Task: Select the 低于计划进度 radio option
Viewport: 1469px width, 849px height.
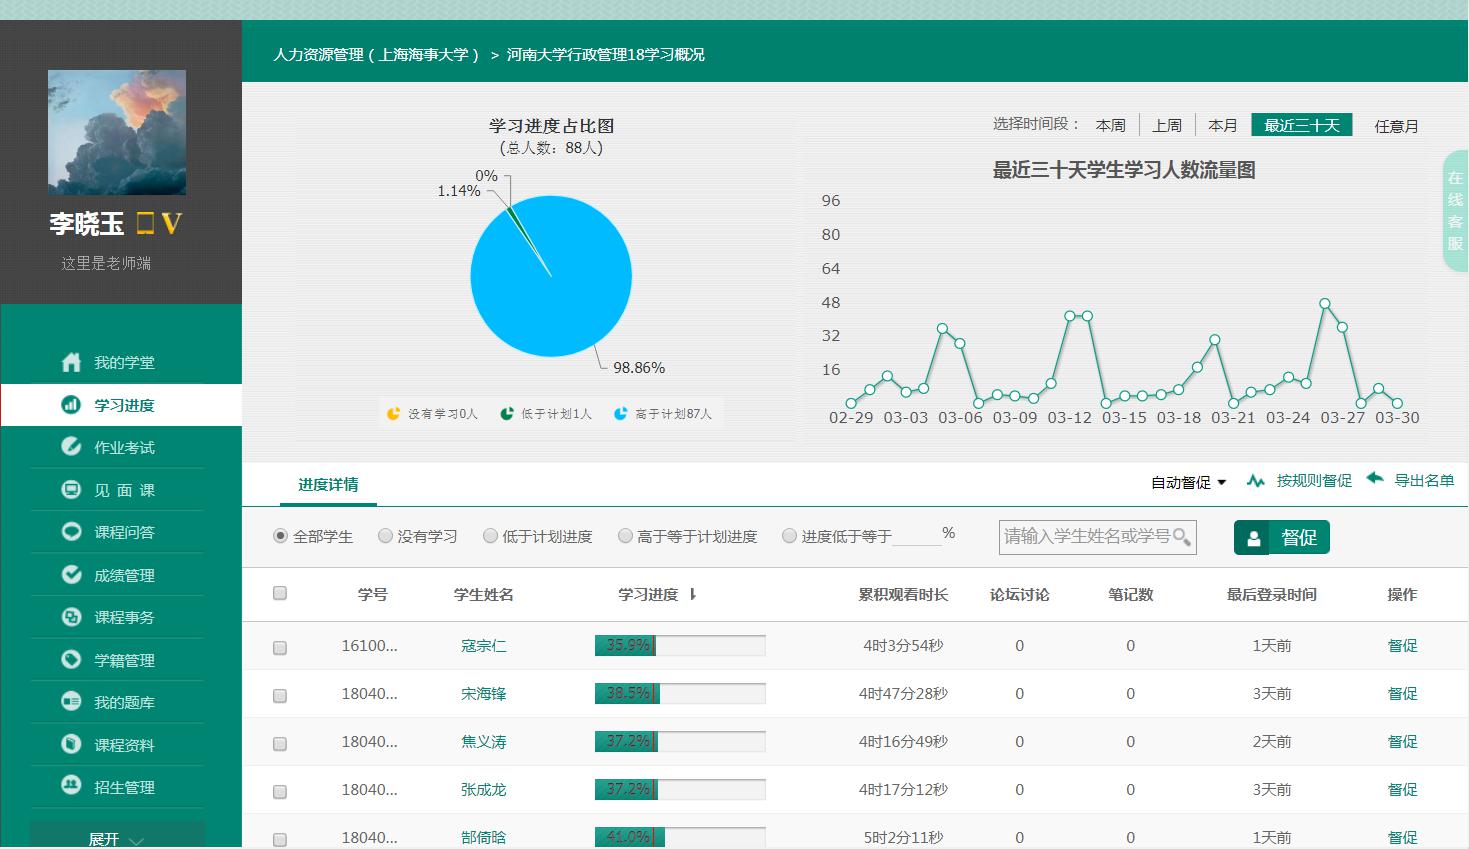Action: click(x=490, y=536)
